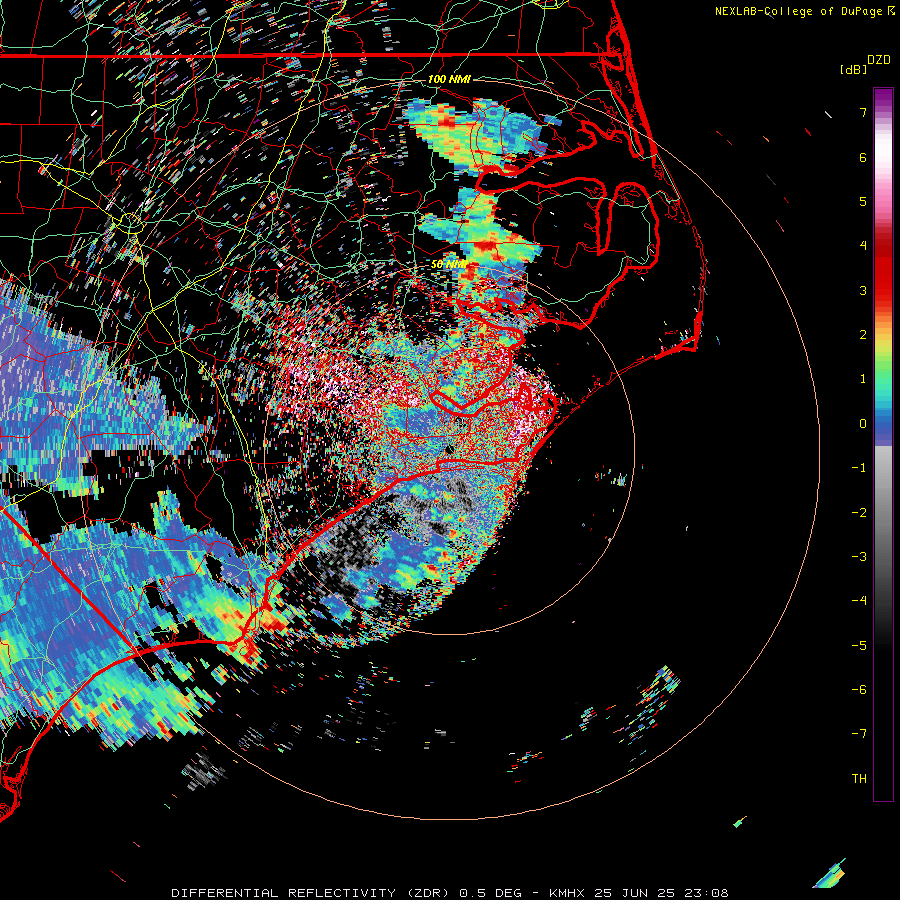Click the 50 NMI range ring label

tap(448, 265)
